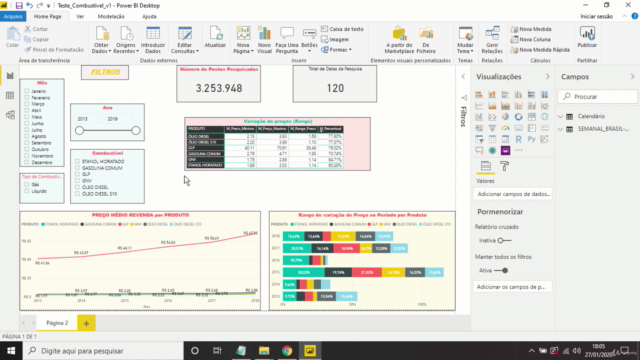Select the donut chart visualization icon
Screen dimensions: 640x360
pos(518,117)
